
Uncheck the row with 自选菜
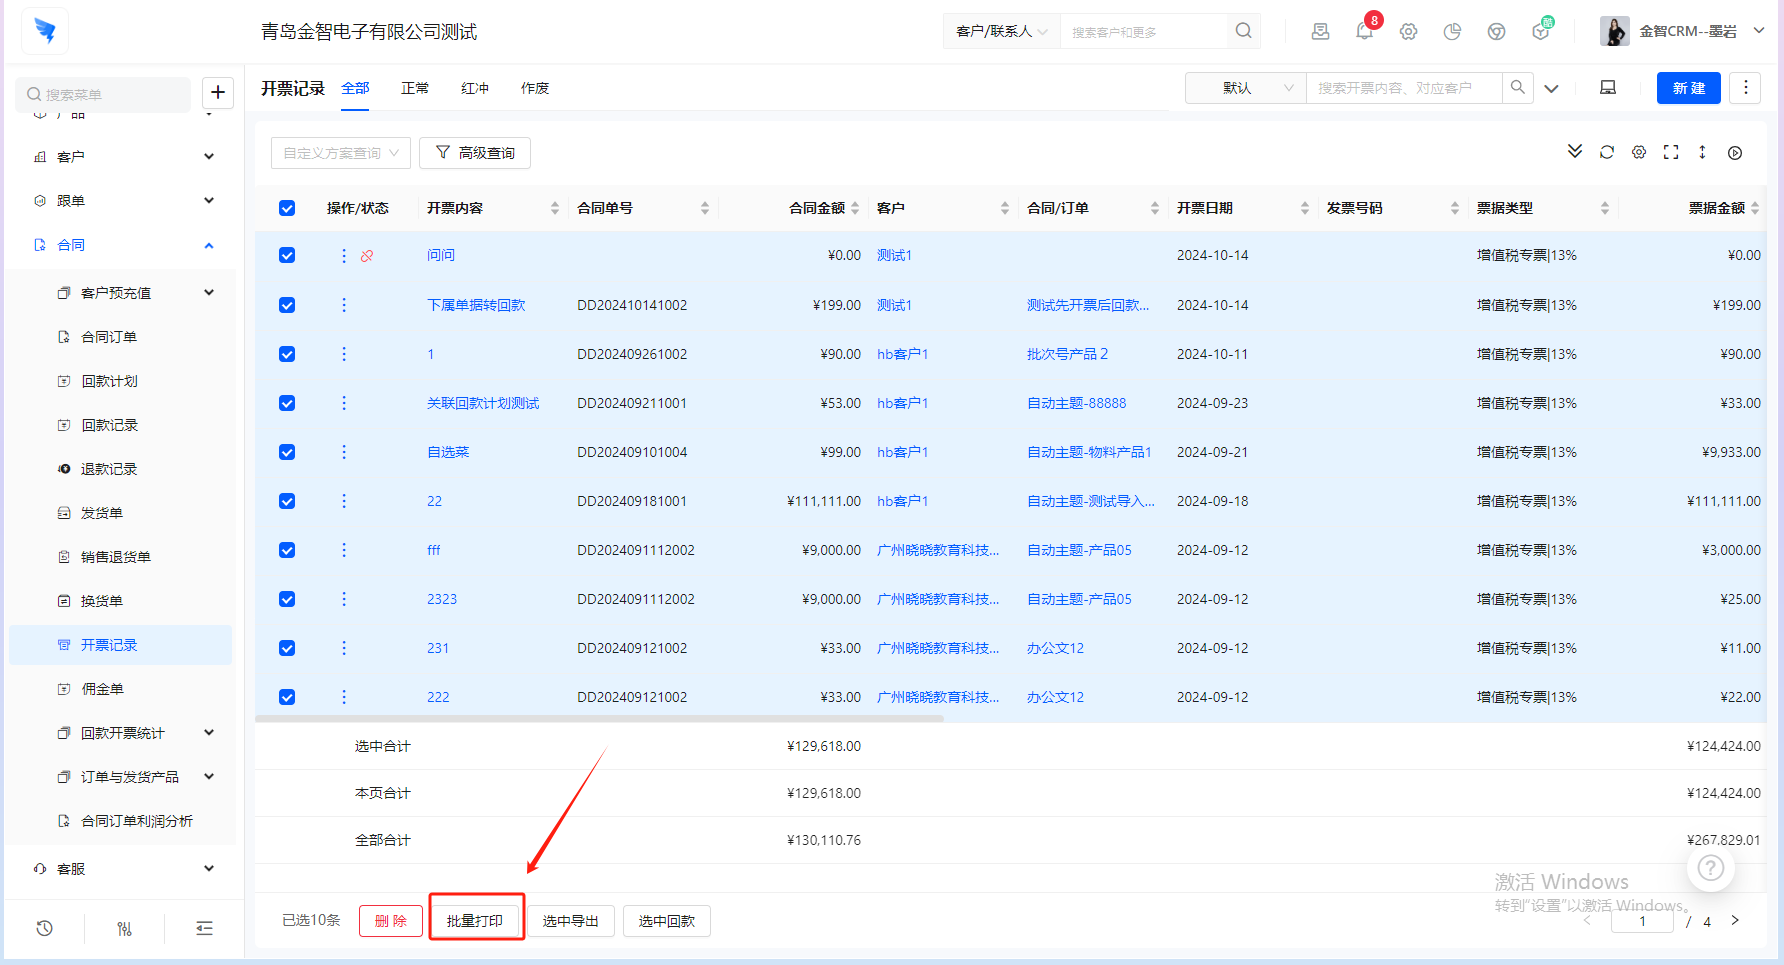287,452
